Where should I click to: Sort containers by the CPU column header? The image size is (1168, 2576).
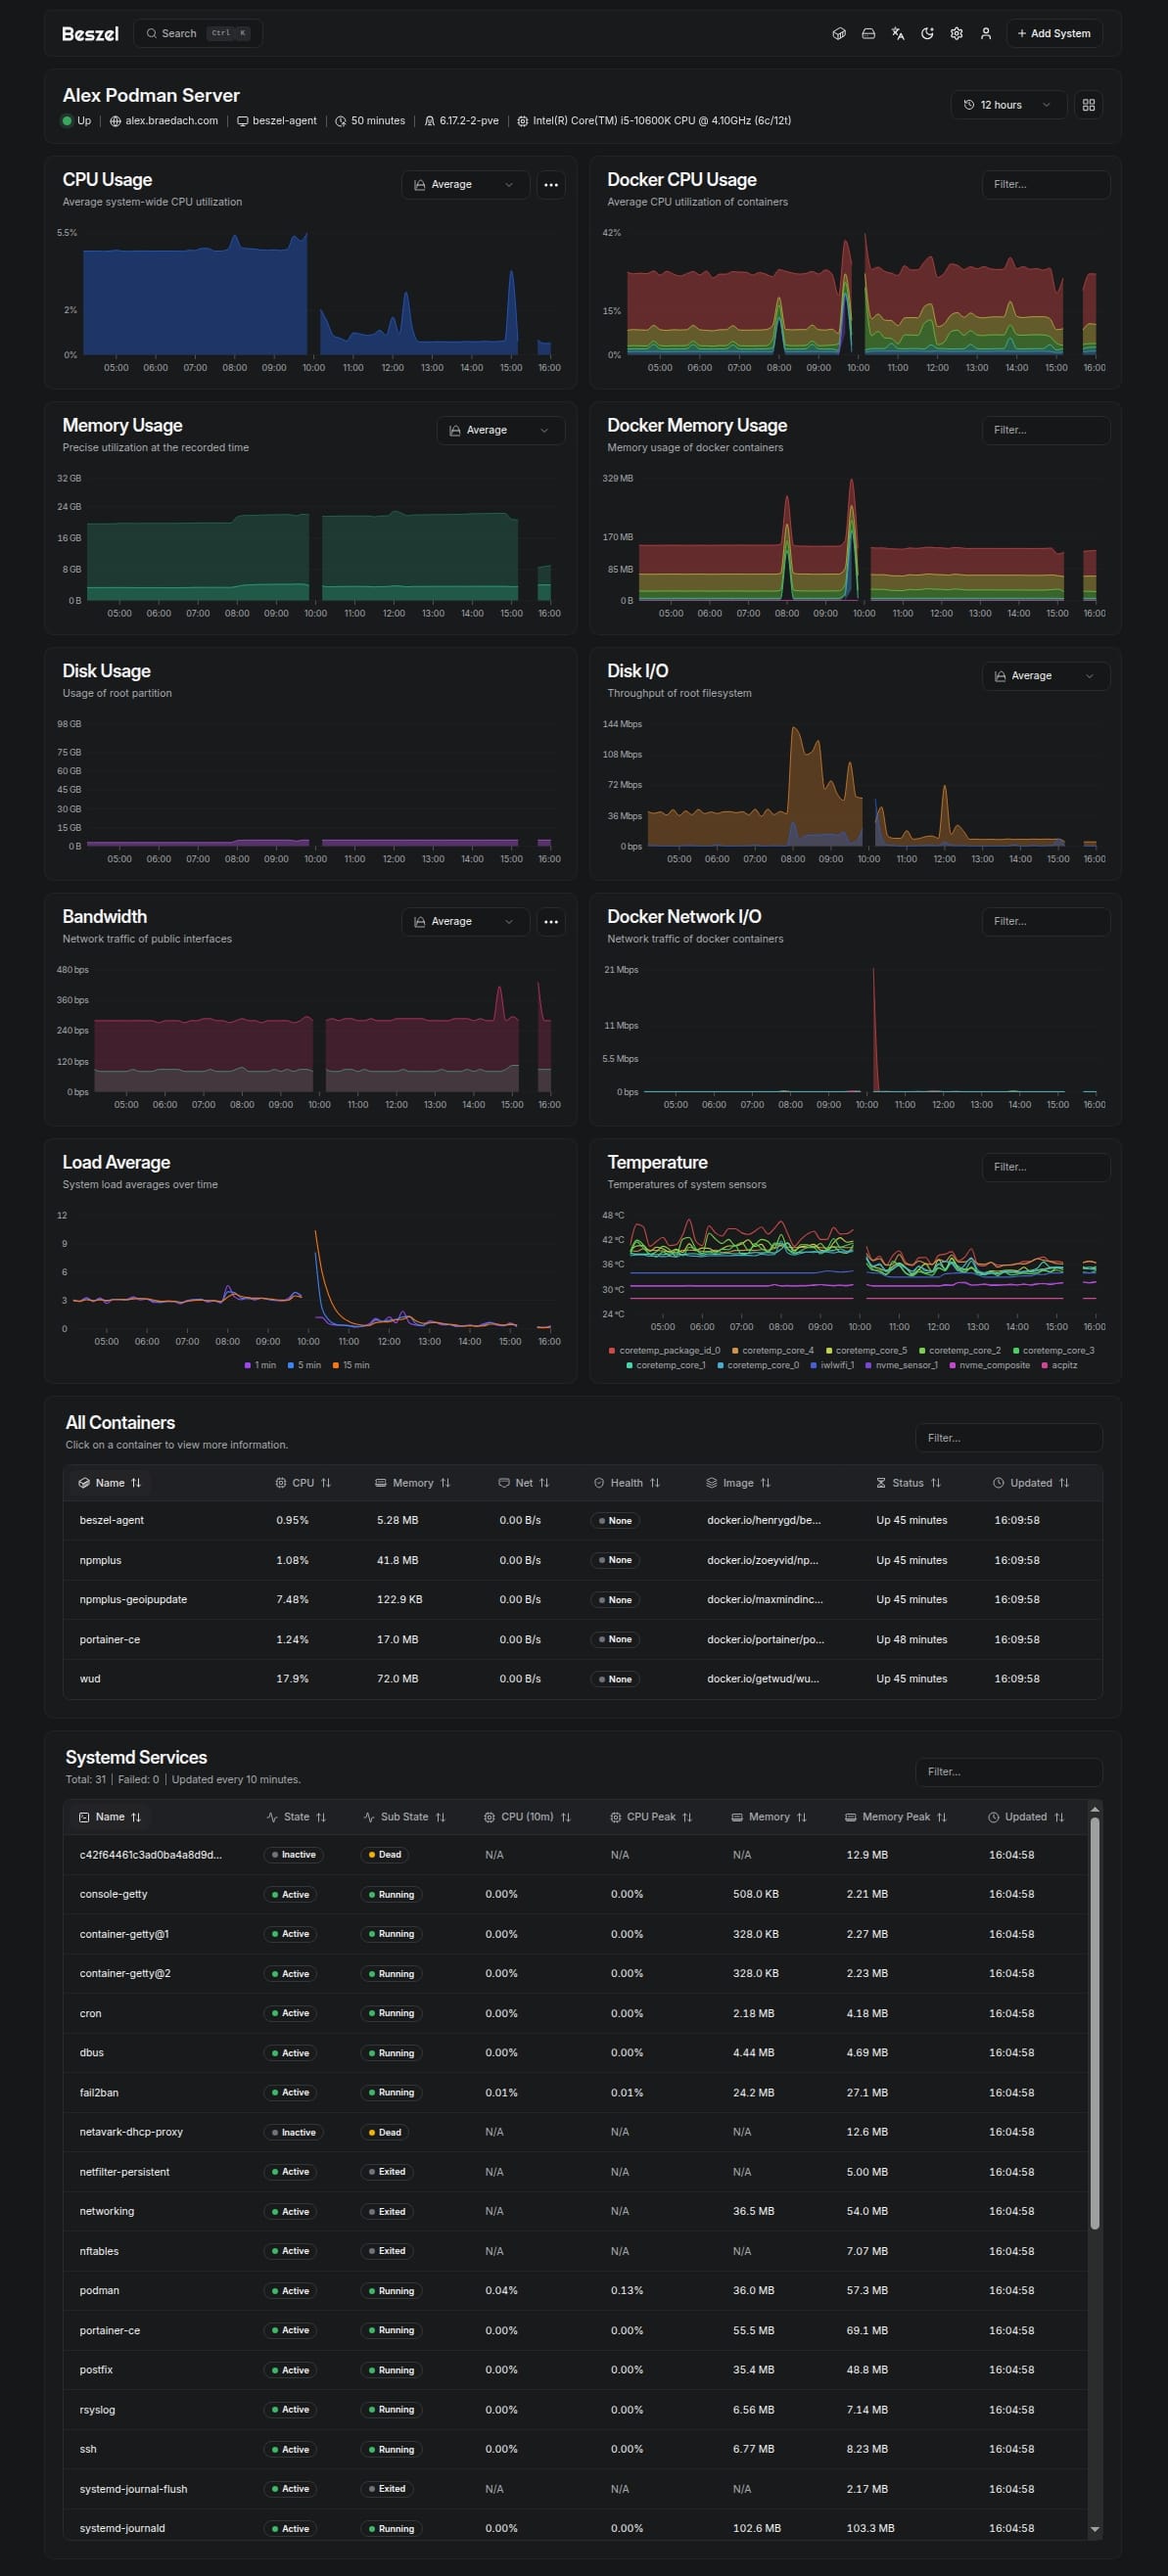point(303,1483)
